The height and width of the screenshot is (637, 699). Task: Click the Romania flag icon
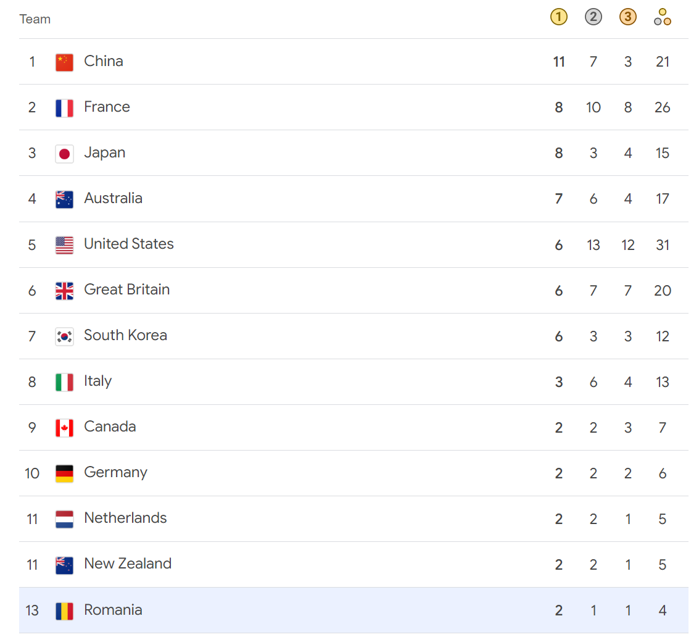pos(65,611)
